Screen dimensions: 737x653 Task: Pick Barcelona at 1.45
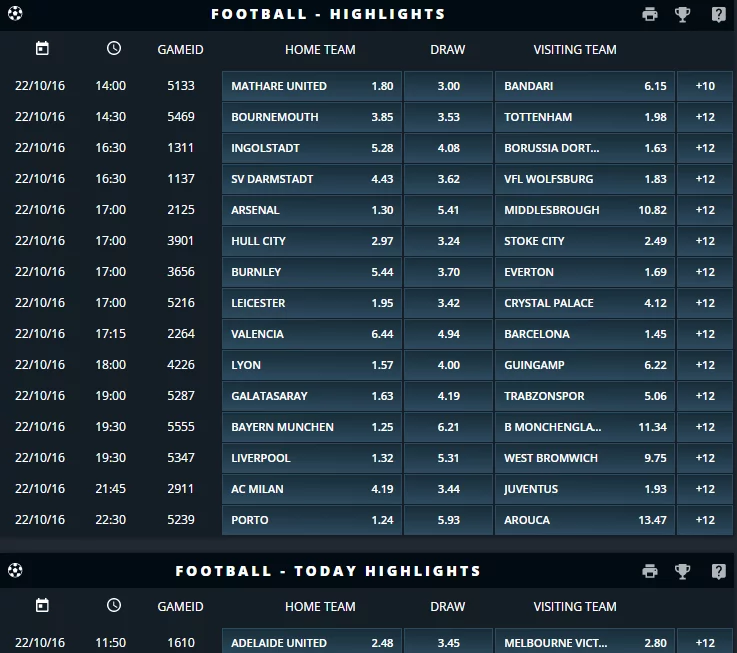point(585,334)
